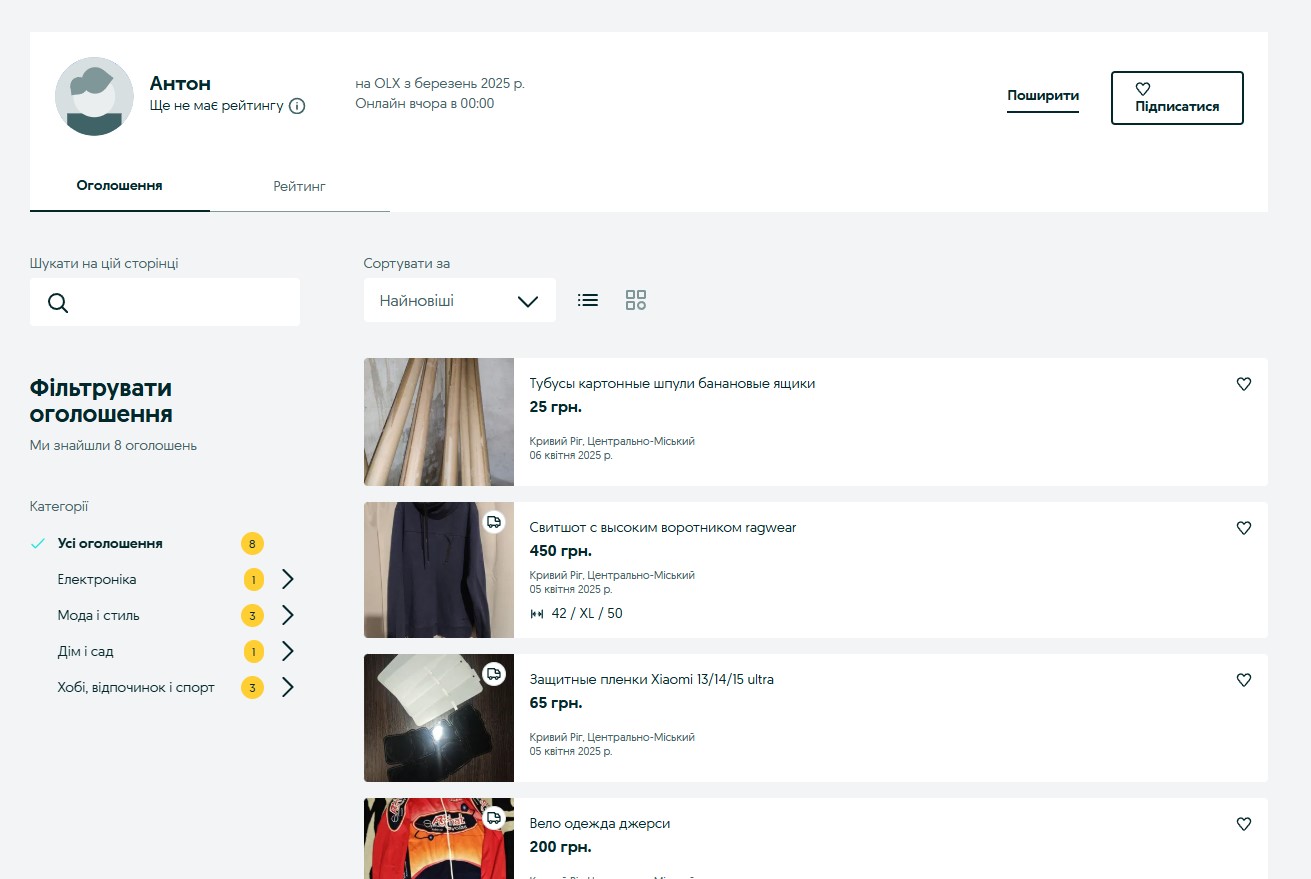
Task: Switch to list view layout
Action: point(588,300)
